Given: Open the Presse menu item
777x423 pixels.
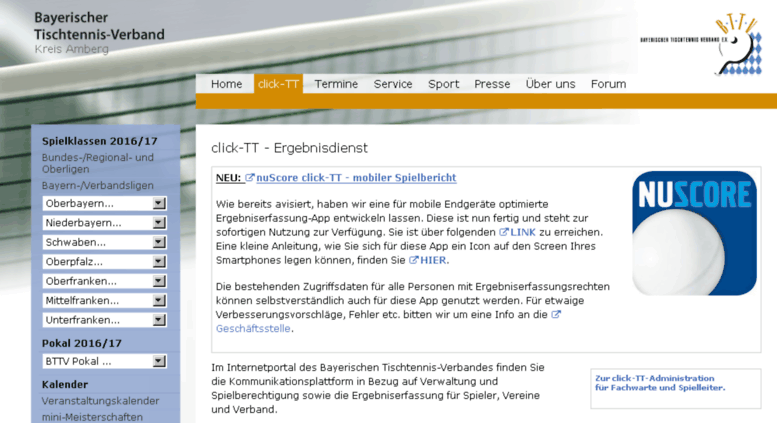Looking at the screenshot, I should coord(492,84).
